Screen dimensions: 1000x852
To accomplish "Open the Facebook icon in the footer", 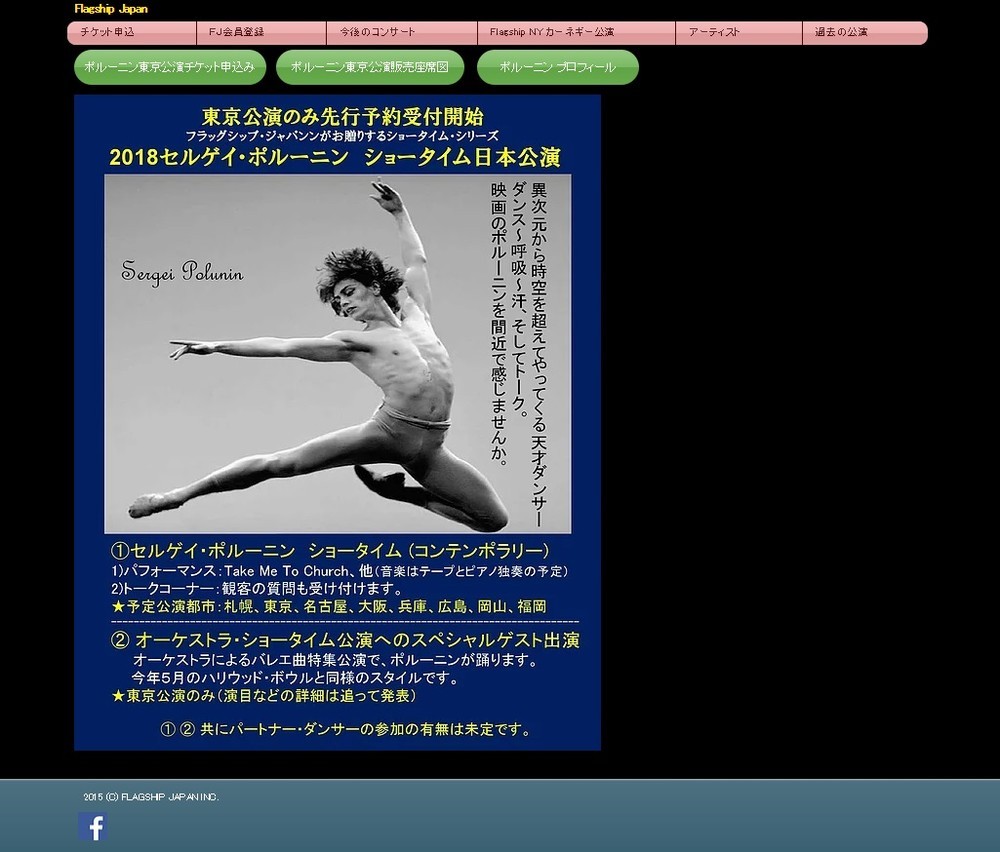I will [93, 827].
